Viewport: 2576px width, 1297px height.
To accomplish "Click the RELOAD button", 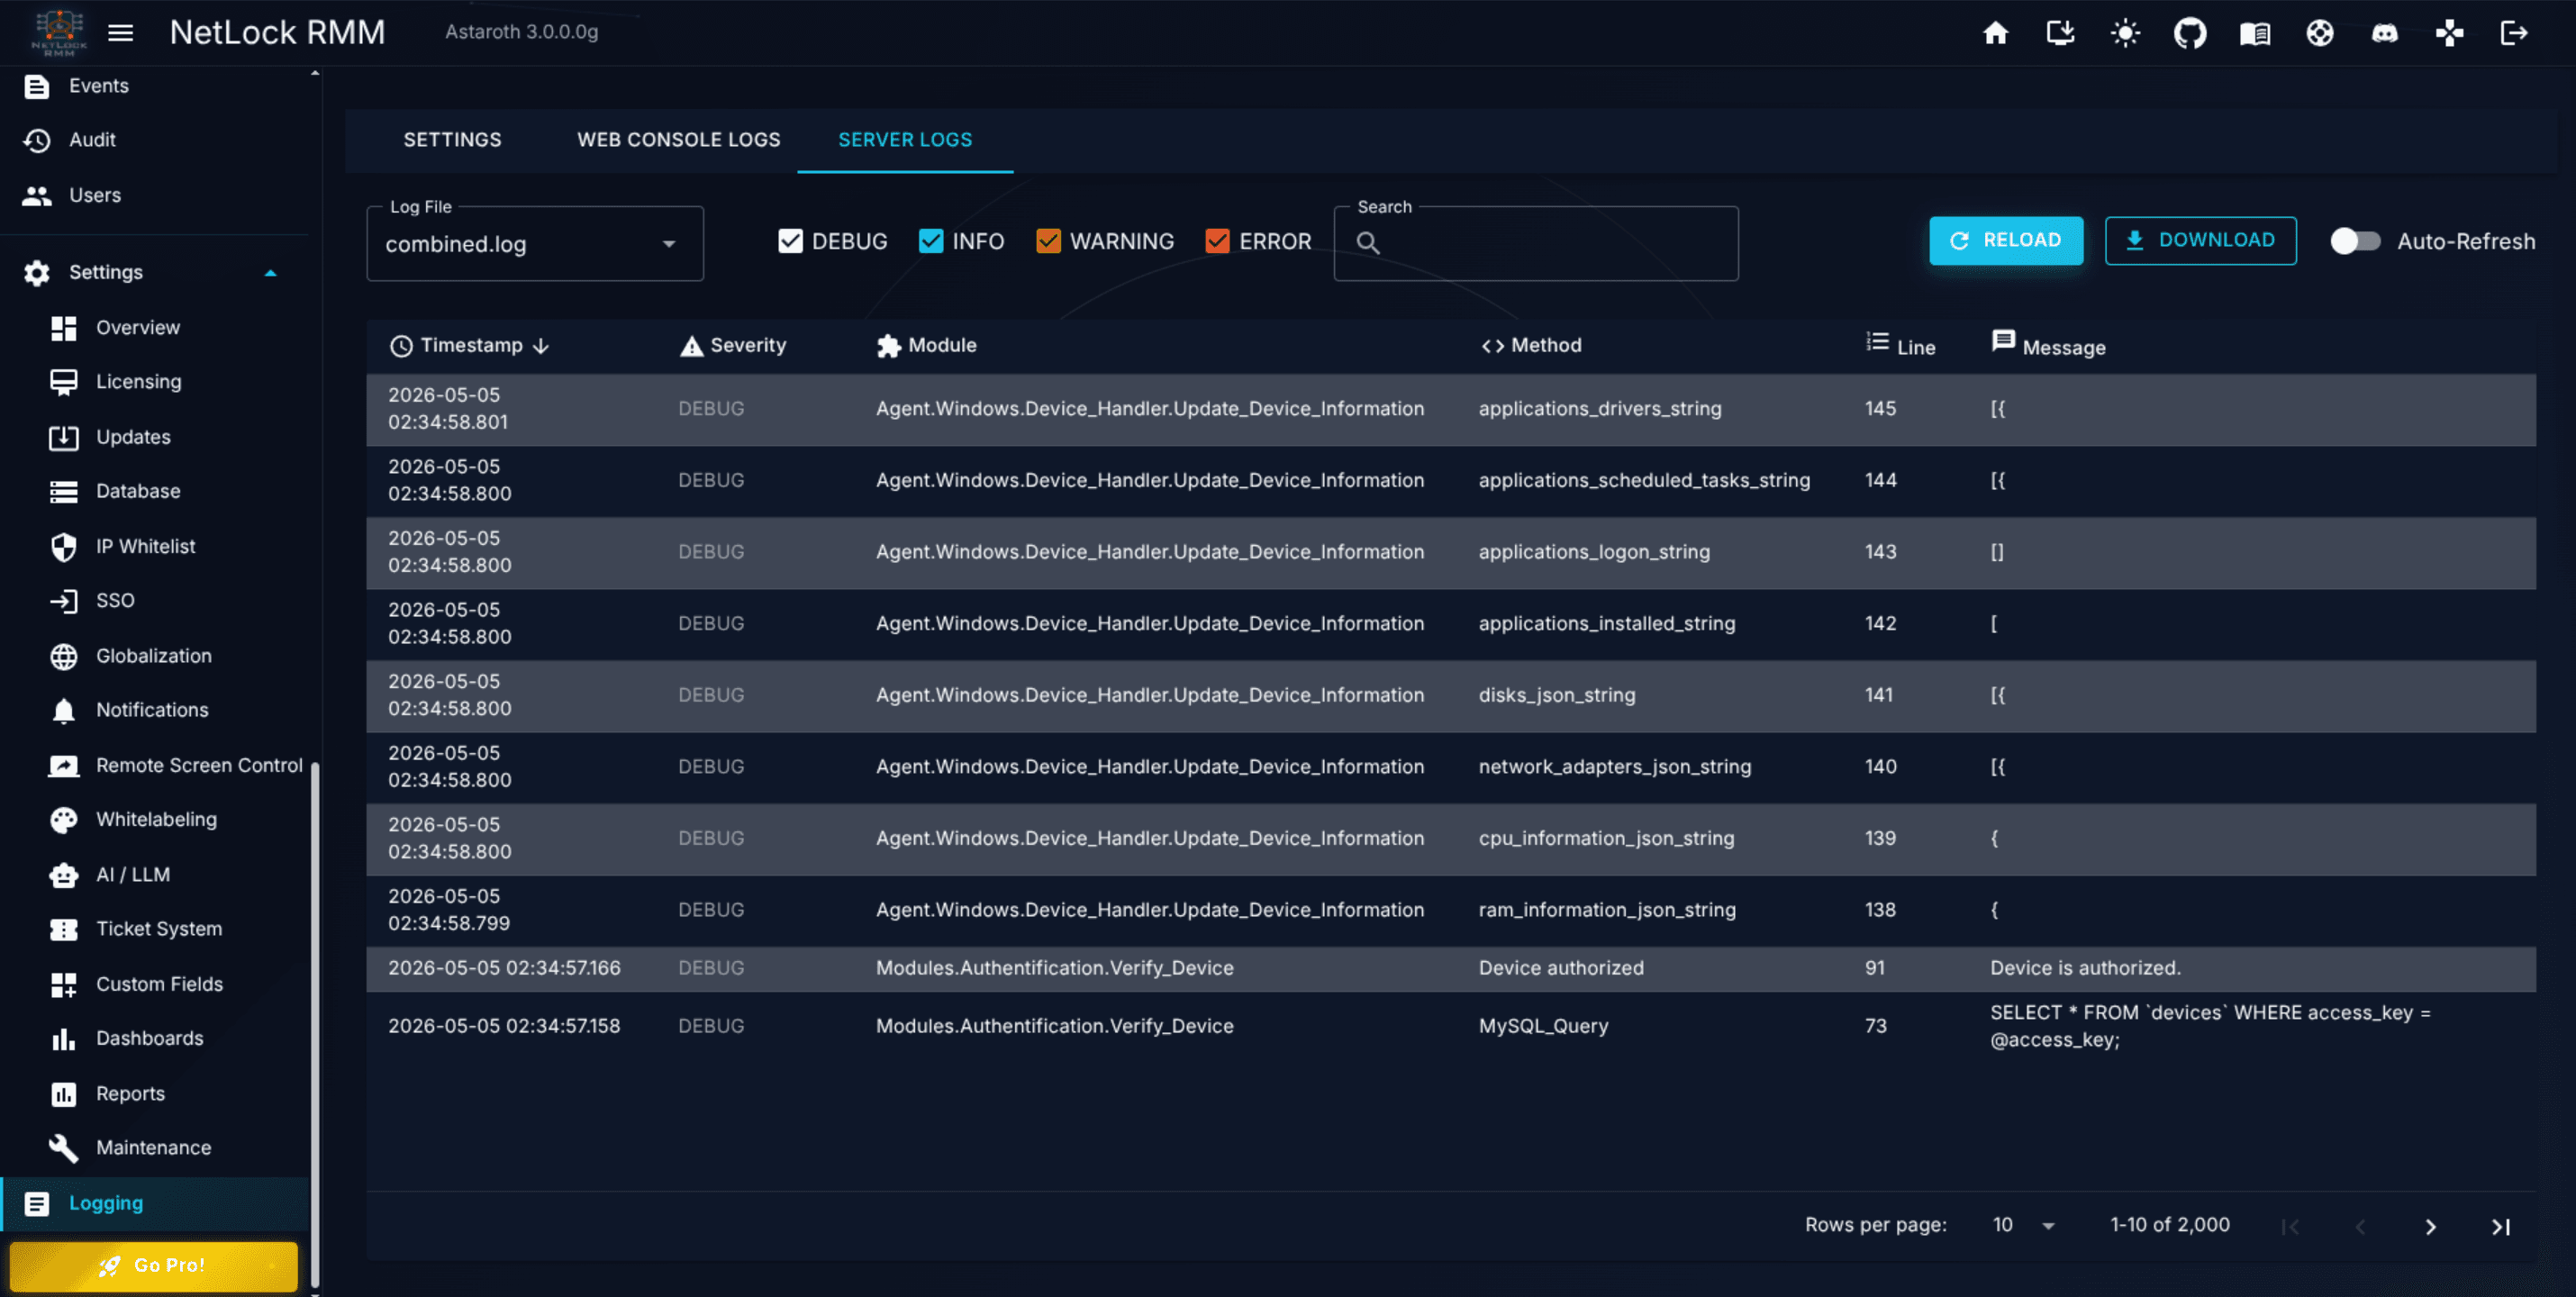I will tap(2006, 240).
